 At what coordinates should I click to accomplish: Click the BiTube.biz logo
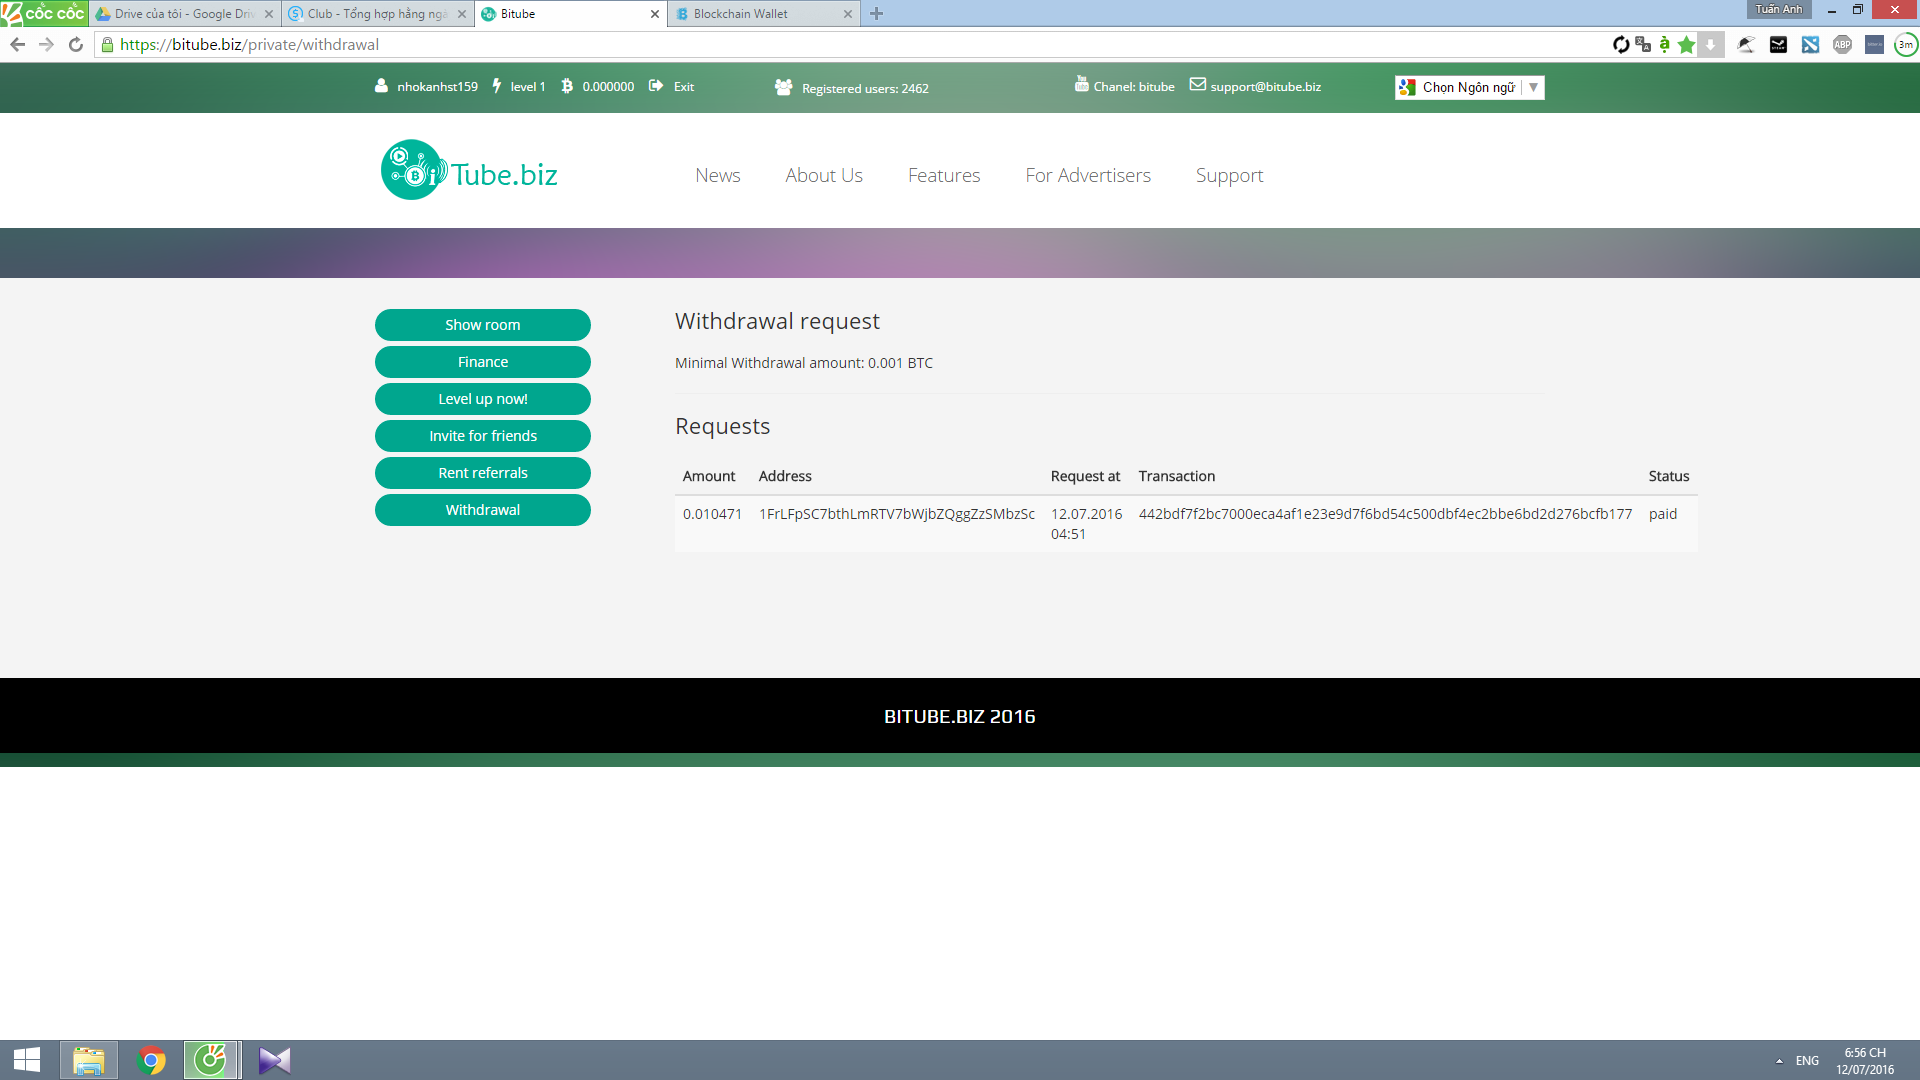[469, 171]
